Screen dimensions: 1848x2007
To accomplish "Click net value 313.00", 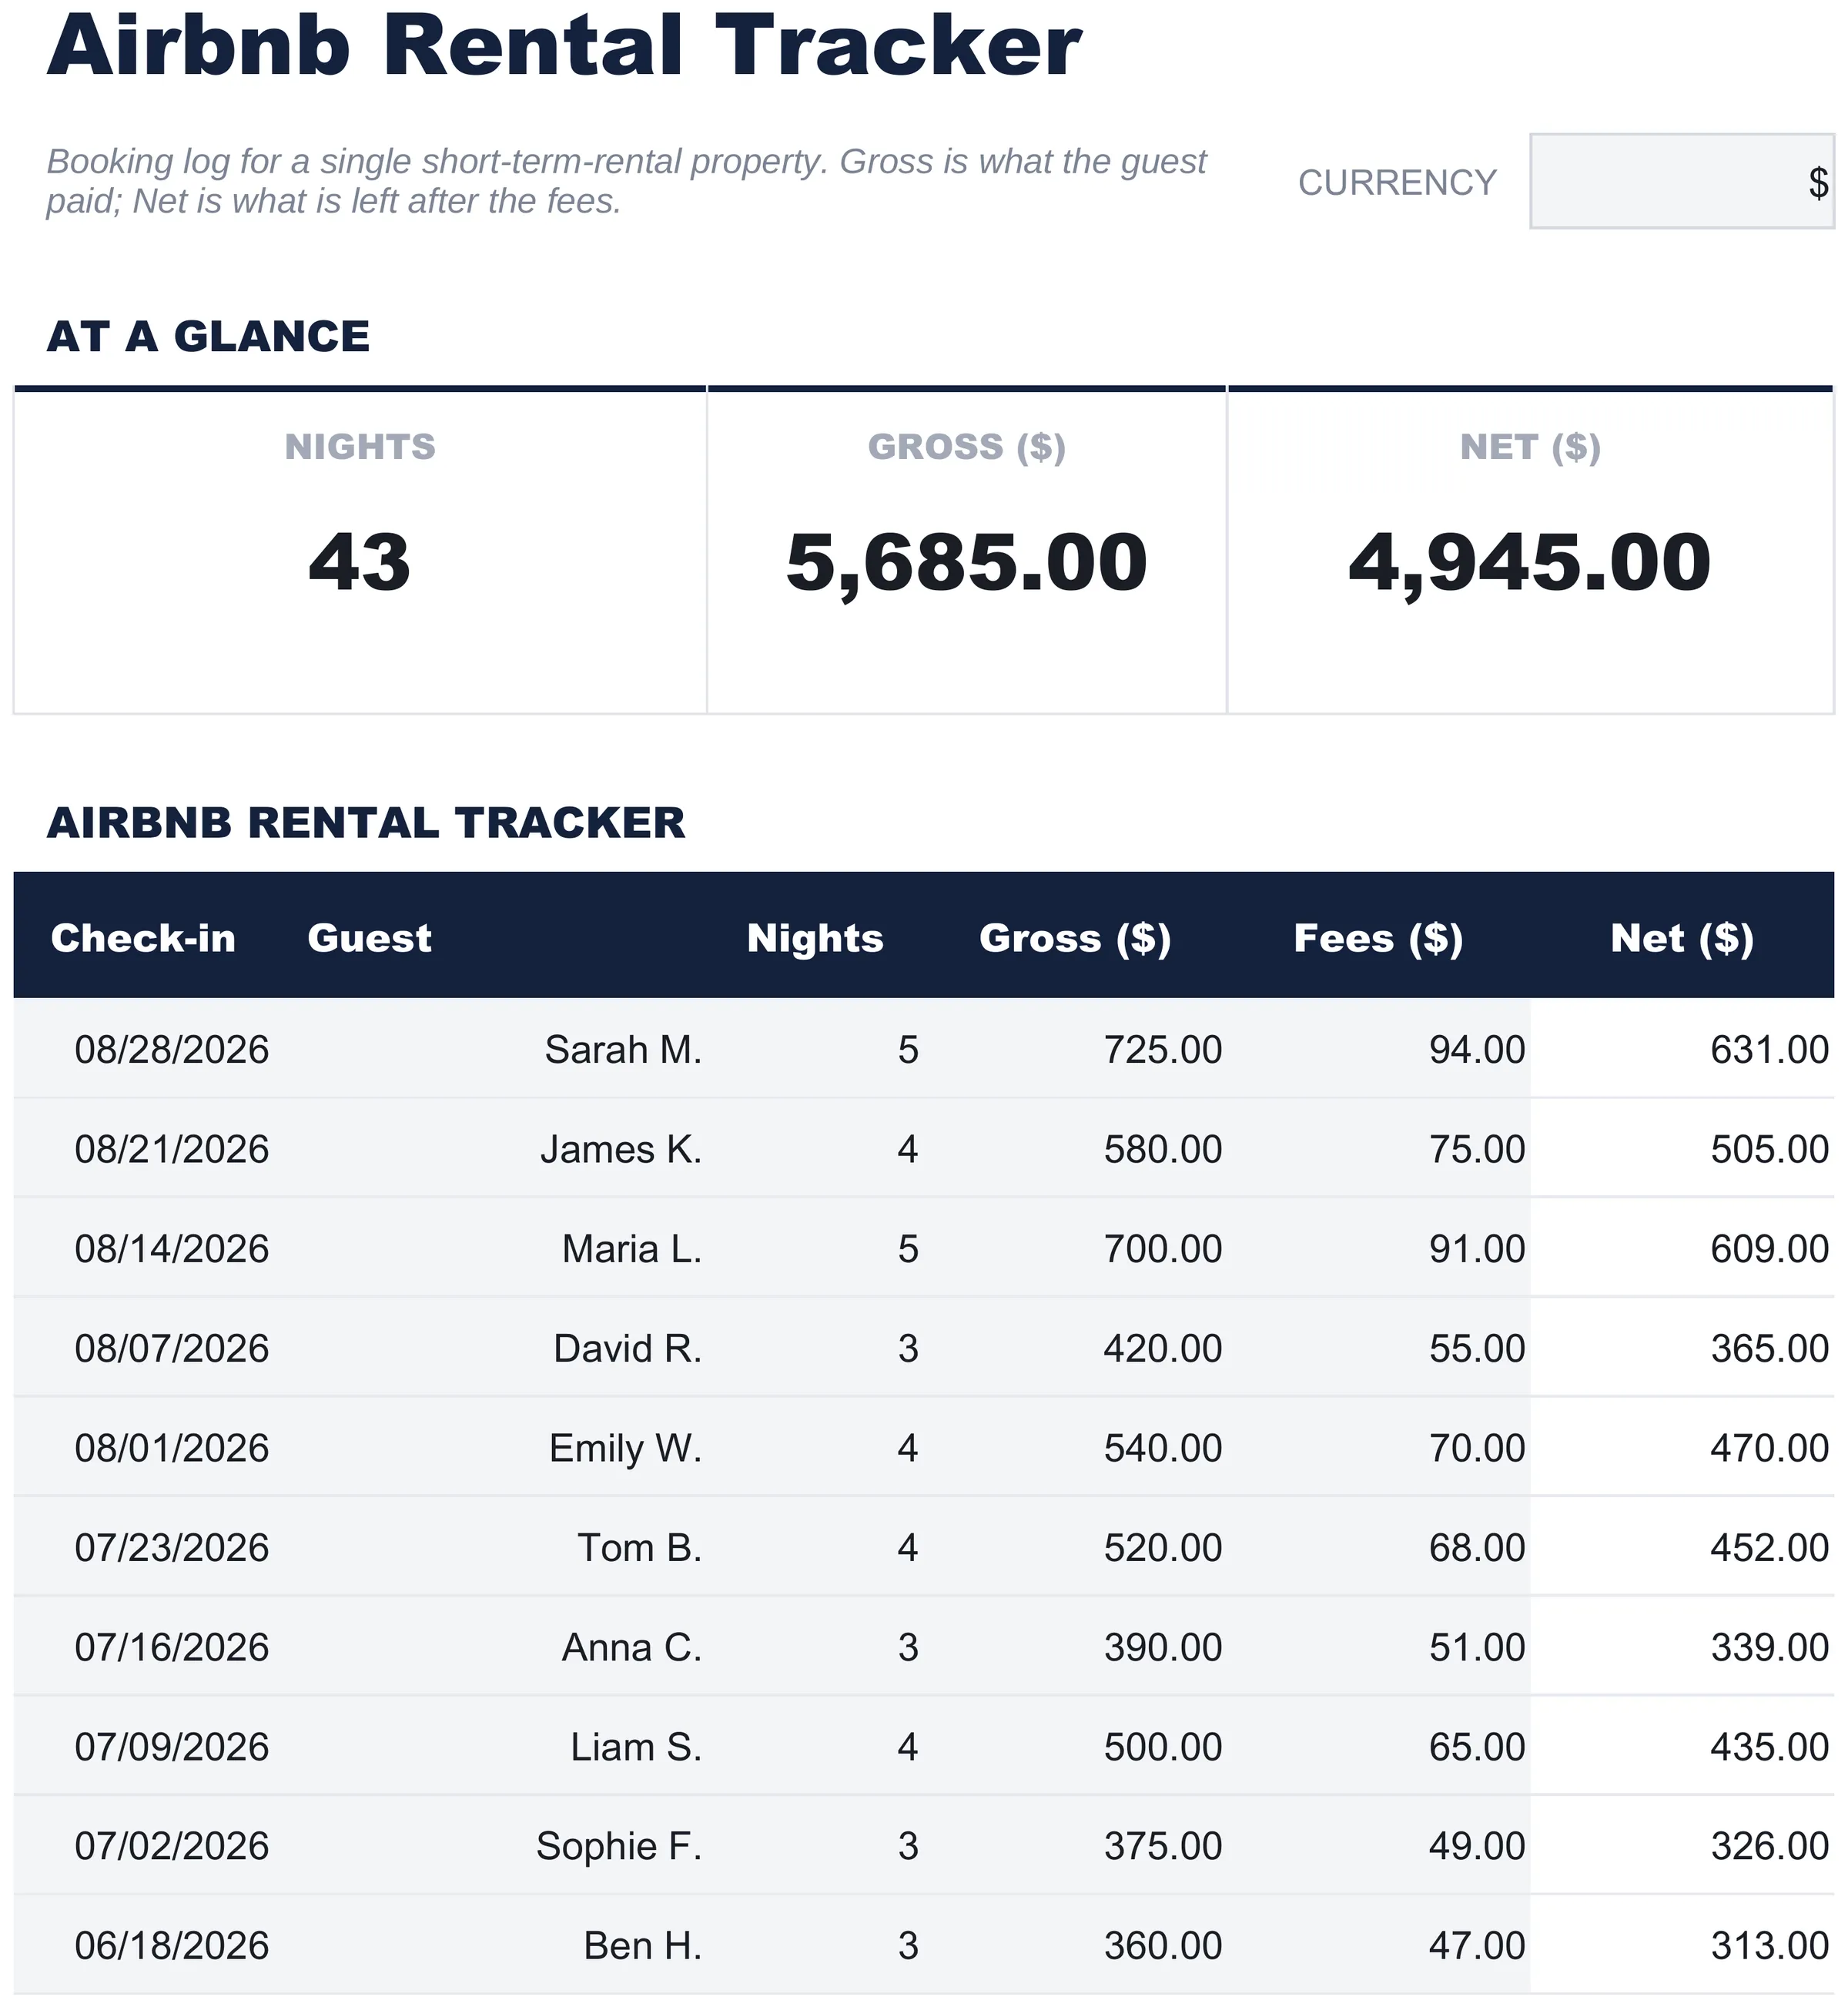I will click(1769, 1946).
